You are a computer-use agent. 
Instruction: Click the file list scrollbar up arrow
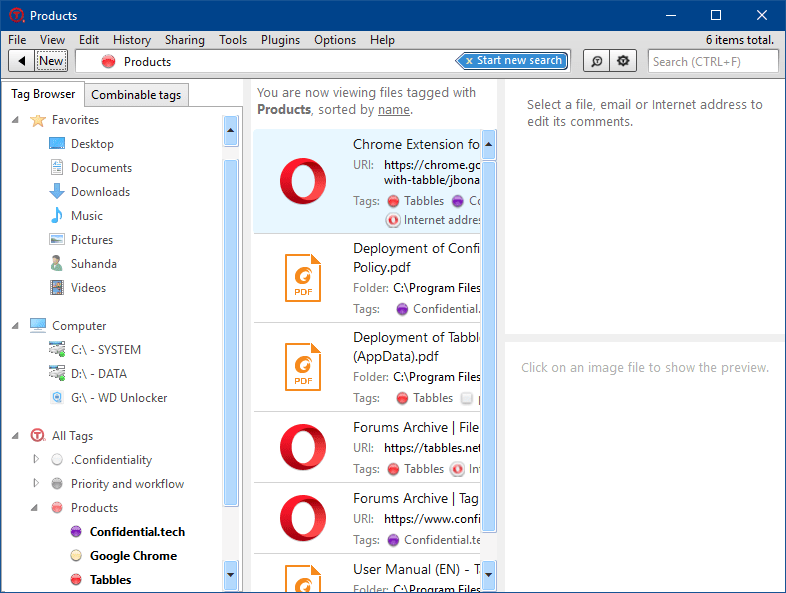489,144
